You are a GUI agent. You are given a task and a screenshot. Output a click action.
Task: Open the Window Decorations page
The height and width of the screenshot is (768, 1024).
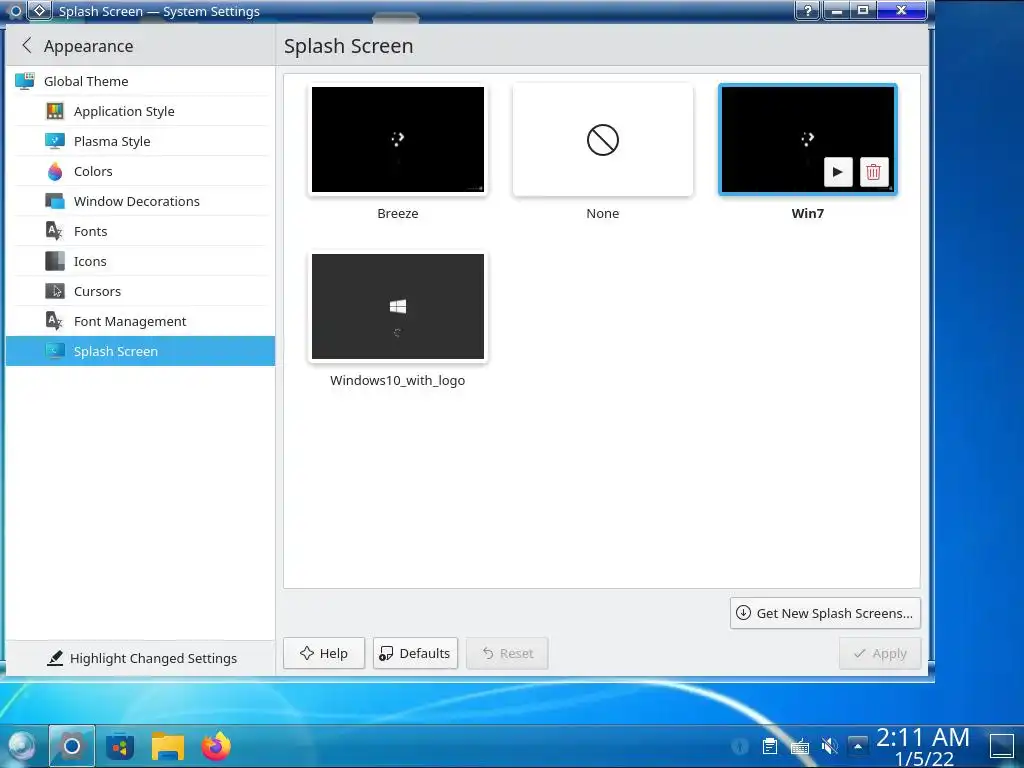(x=140, y=201)
